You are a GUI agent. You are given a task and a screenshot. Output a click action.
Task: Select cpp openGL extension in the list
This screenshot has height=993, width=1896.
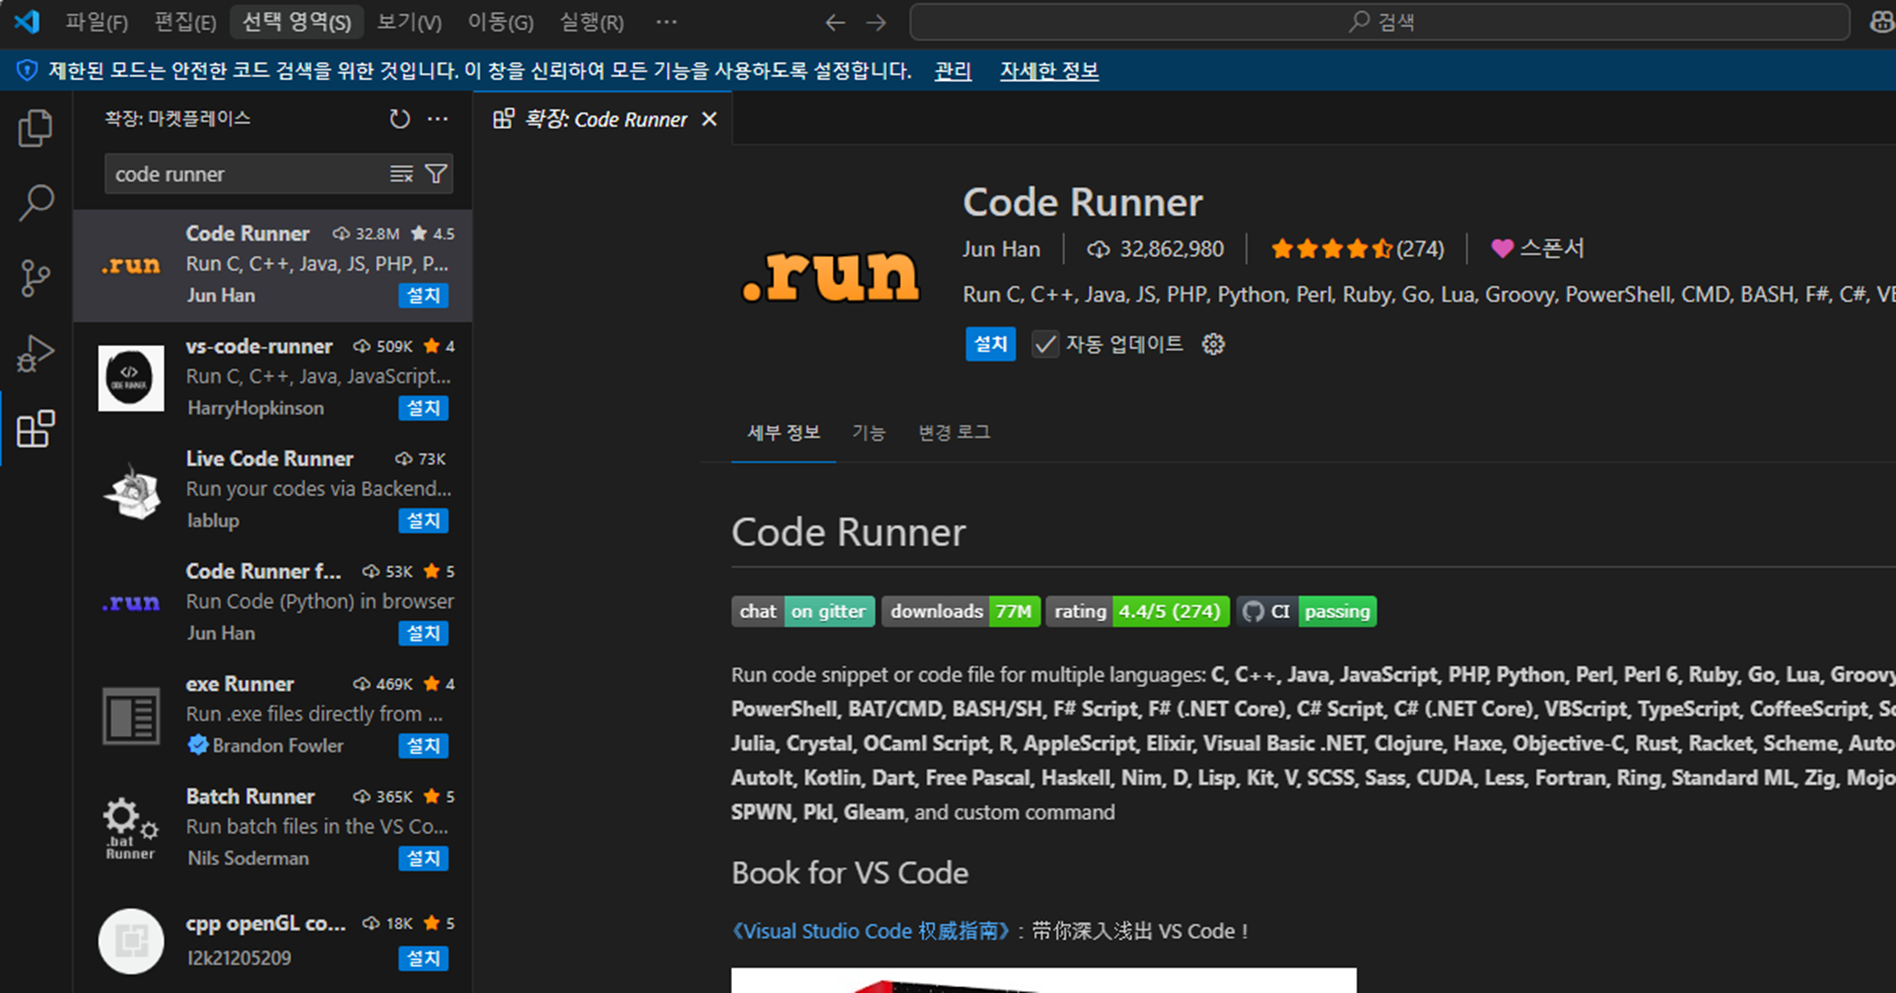point(273,940)
